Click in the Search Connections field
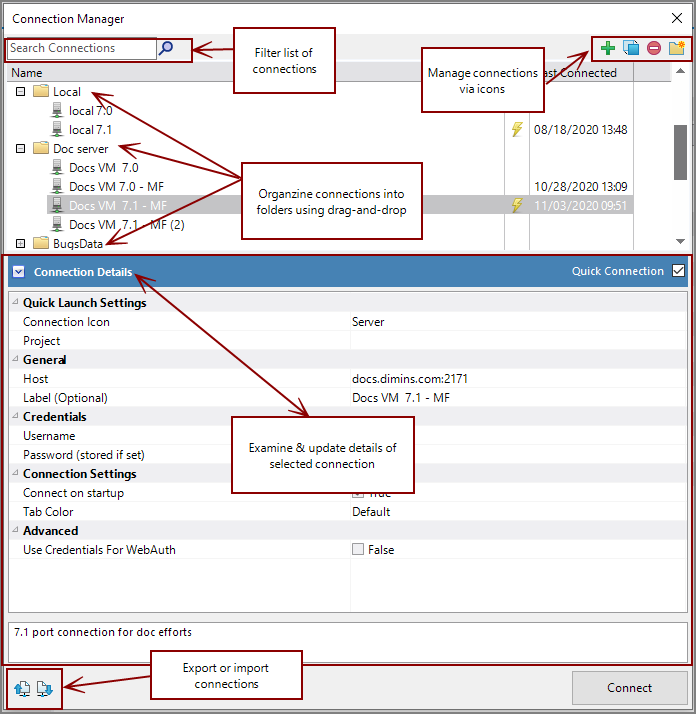696x714 pixels. tap(80, 48)
